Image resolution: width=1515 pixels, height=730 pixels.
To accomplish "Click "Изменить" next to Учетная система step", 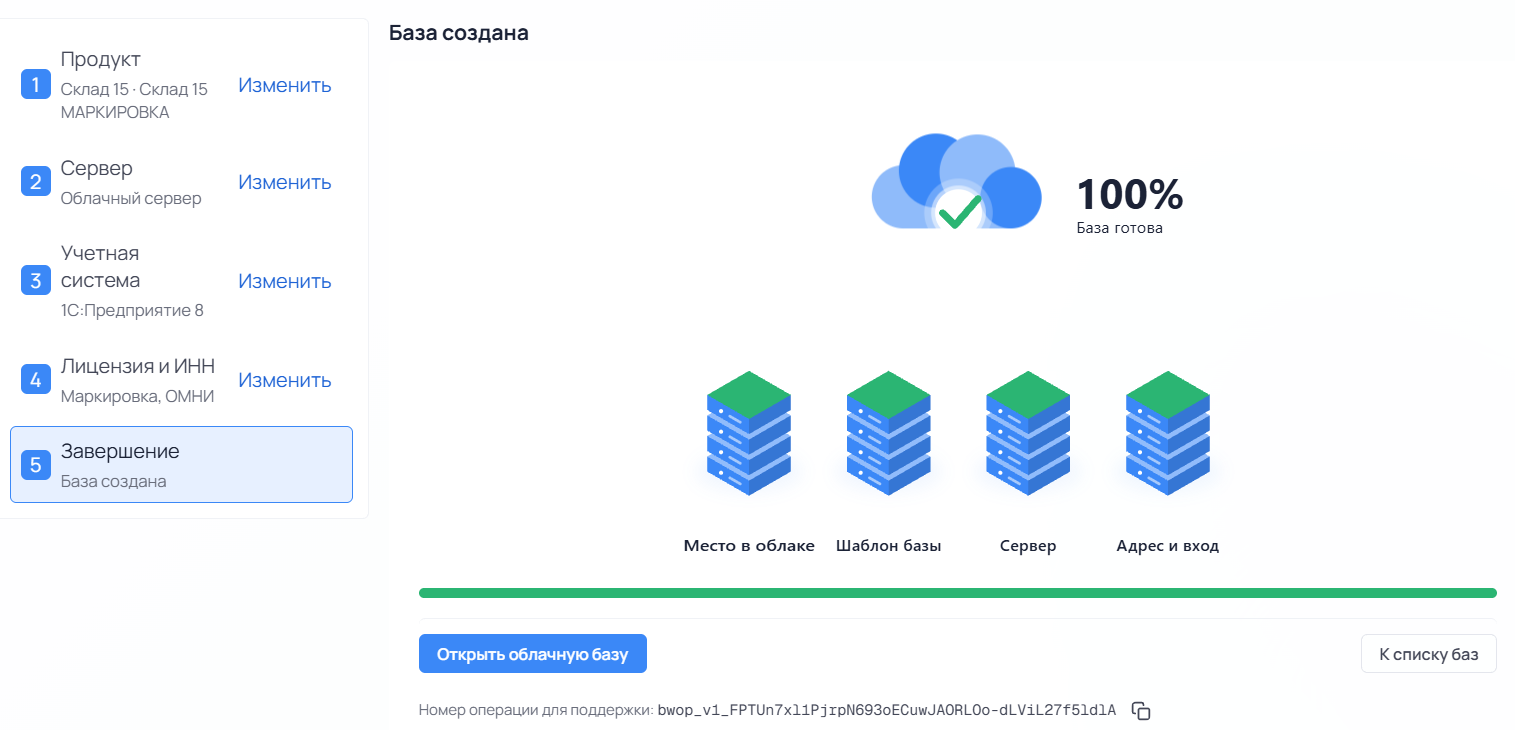I will (x=285, y=281).
